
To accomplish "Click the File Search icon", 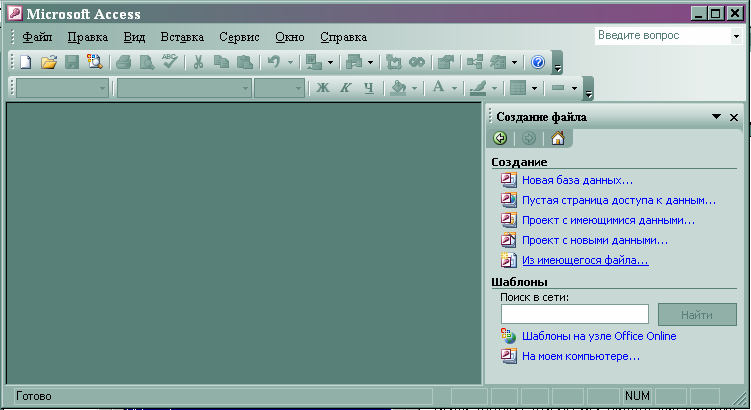I will pyautogui.click(x=95, y=62).
